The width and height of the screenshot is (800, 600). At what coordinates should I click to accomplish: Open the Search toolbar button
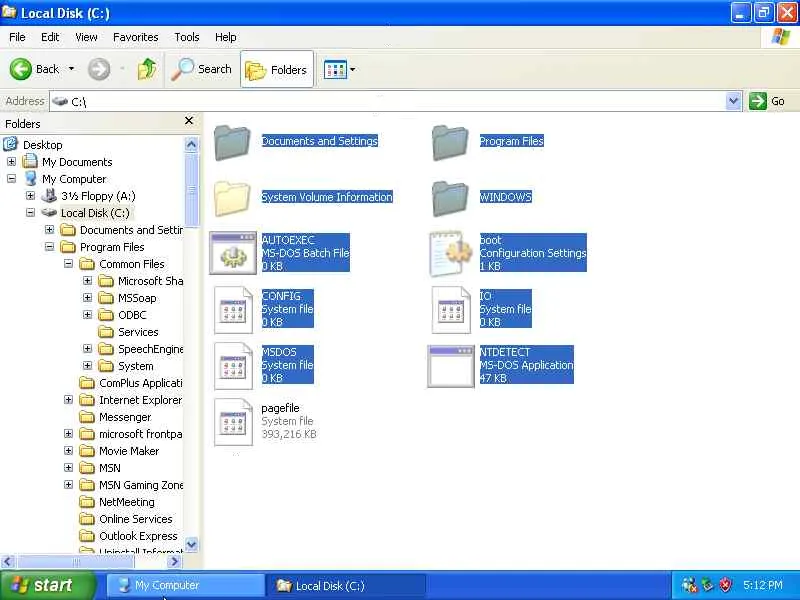(202, 69)
